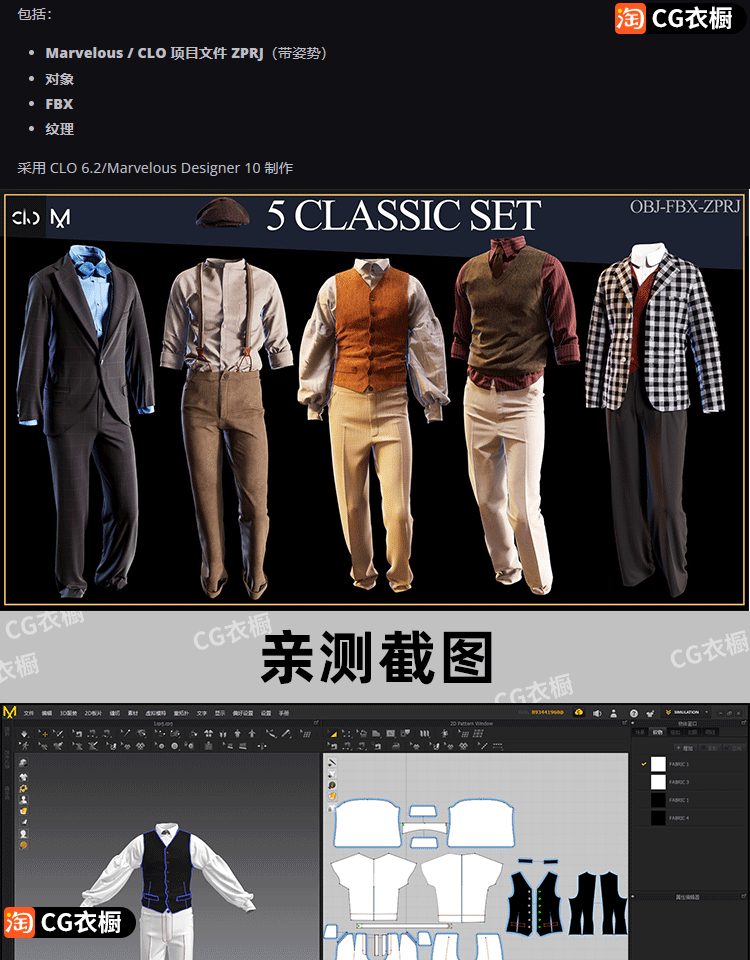Open the help question mark icon
Image resolution: width=750 pixels, height=960 pixels.
click(633, 713)
